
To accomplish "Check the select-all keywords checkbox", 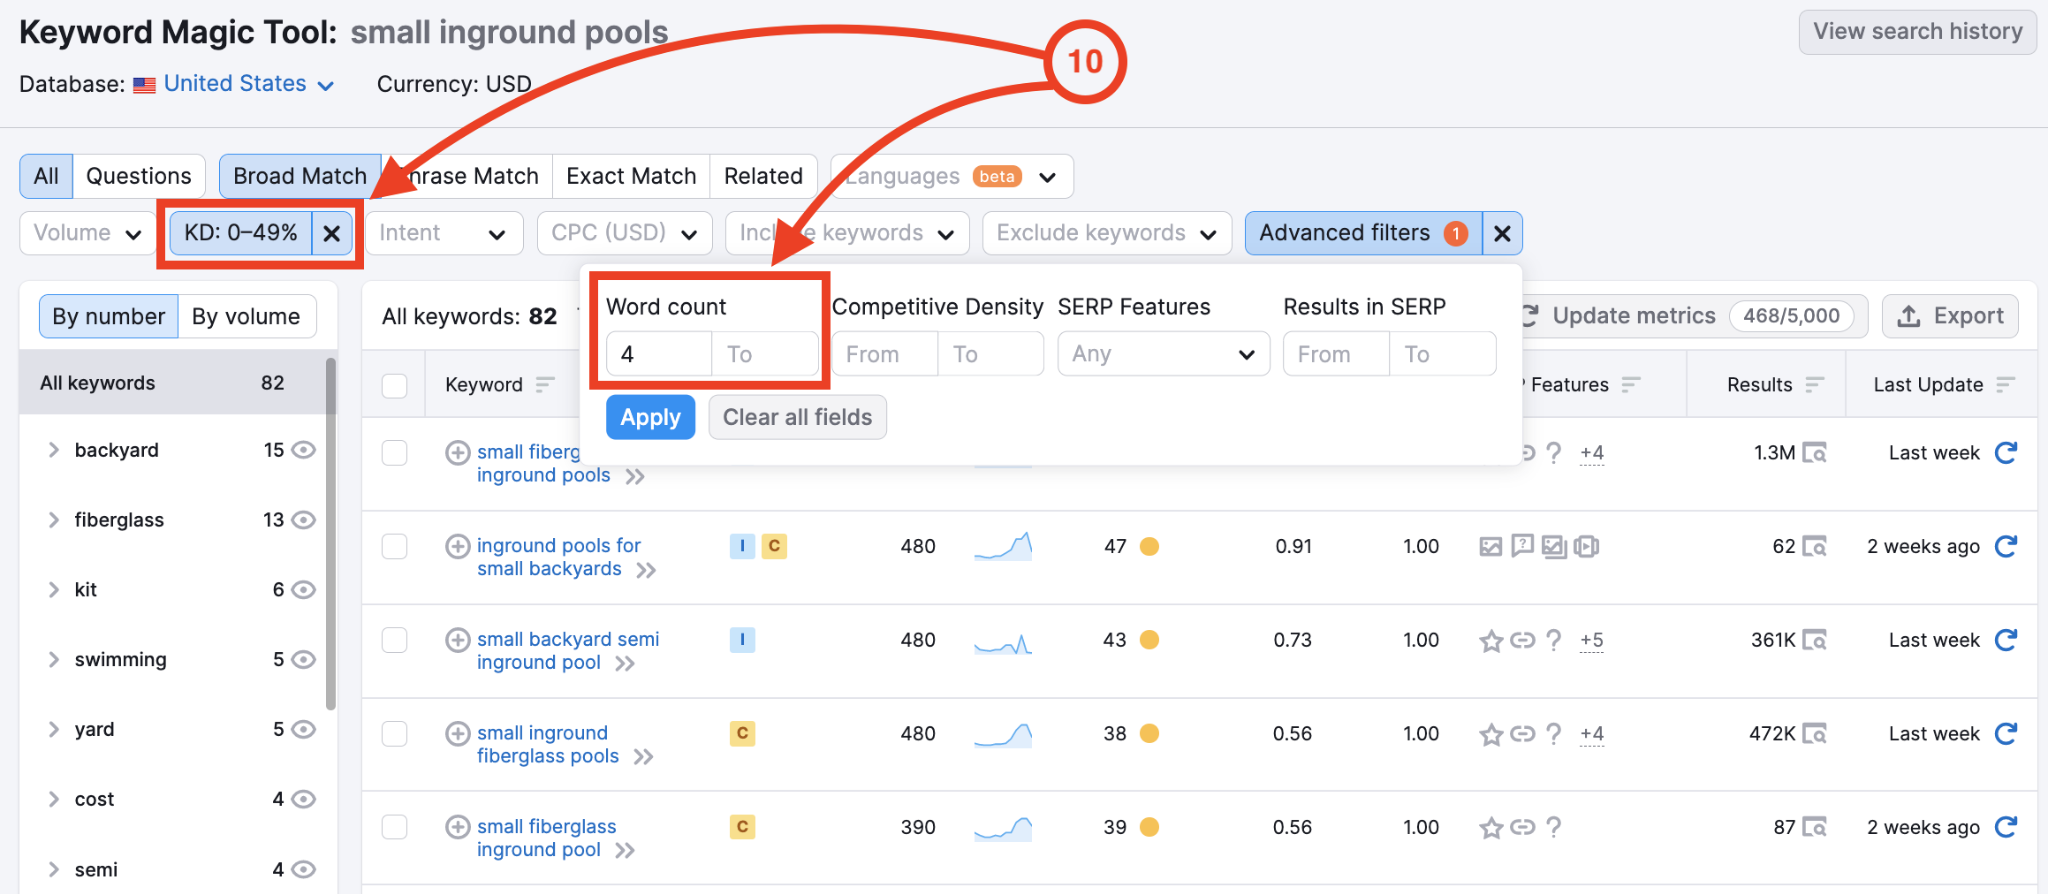I will pyautogui.click(x=395, y=385).
